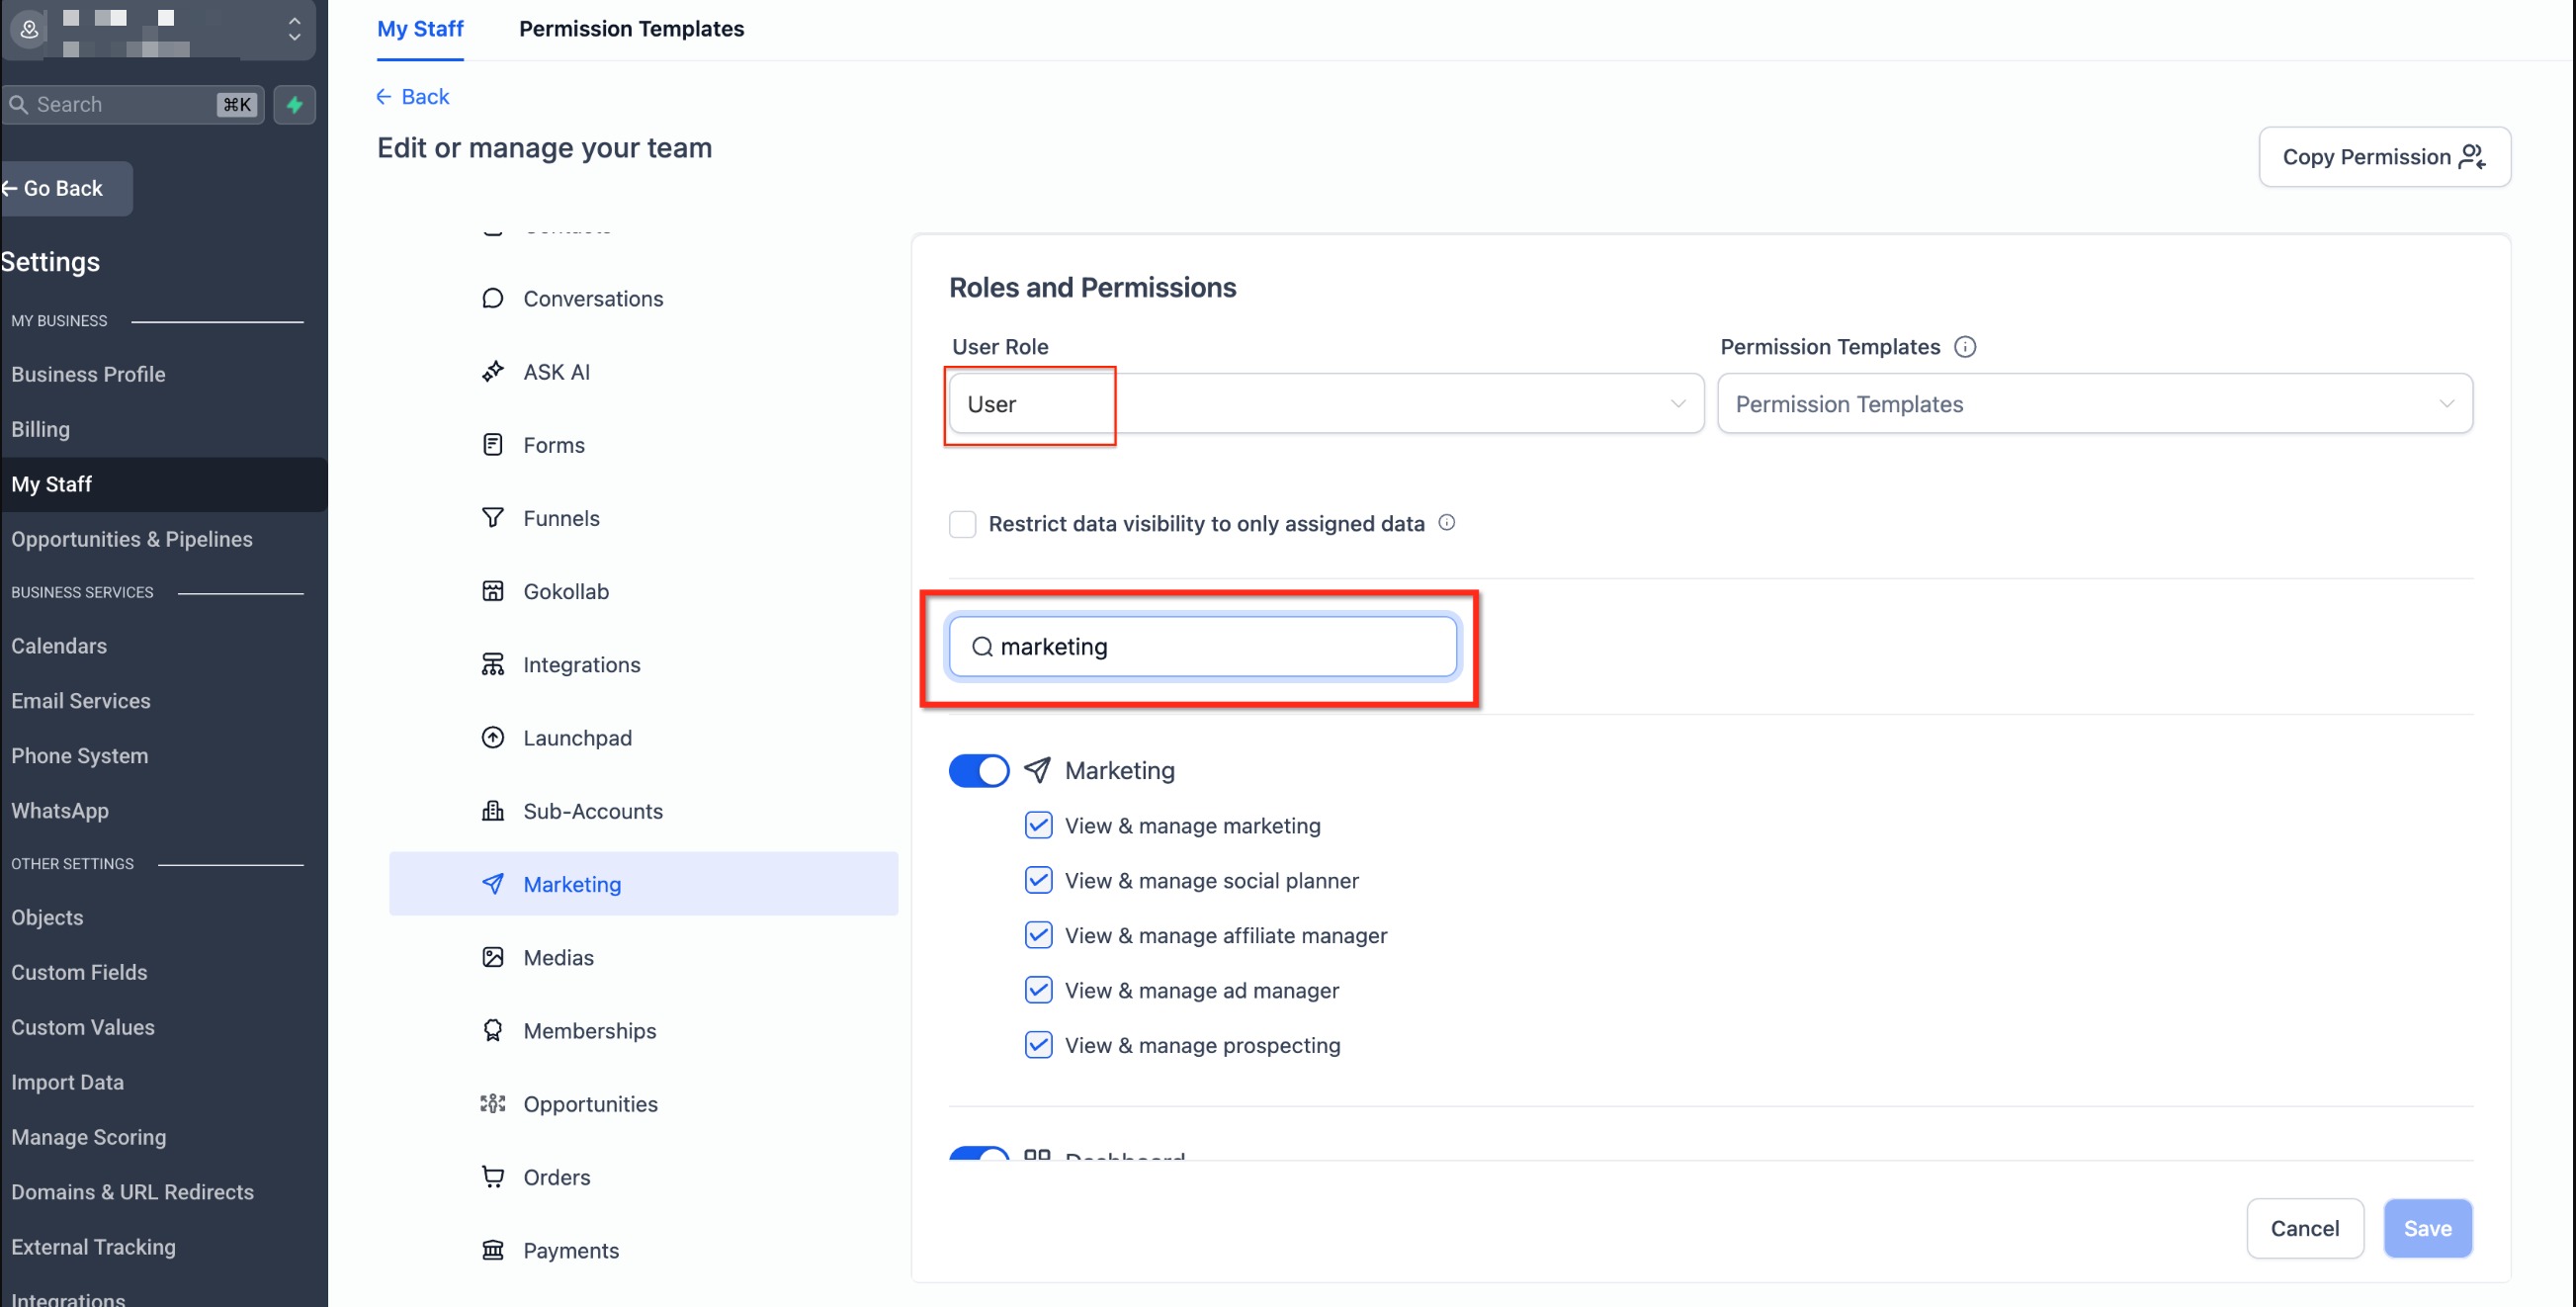The width and height of the screenshot is (2576, 1307).
Task: Check Restrict data visibility to only assigned data
Action: point(962,523)
